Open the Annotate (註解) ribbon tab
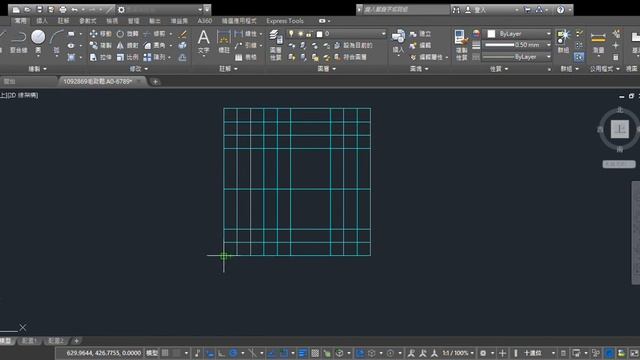640x360 pixels. (63, 20)
